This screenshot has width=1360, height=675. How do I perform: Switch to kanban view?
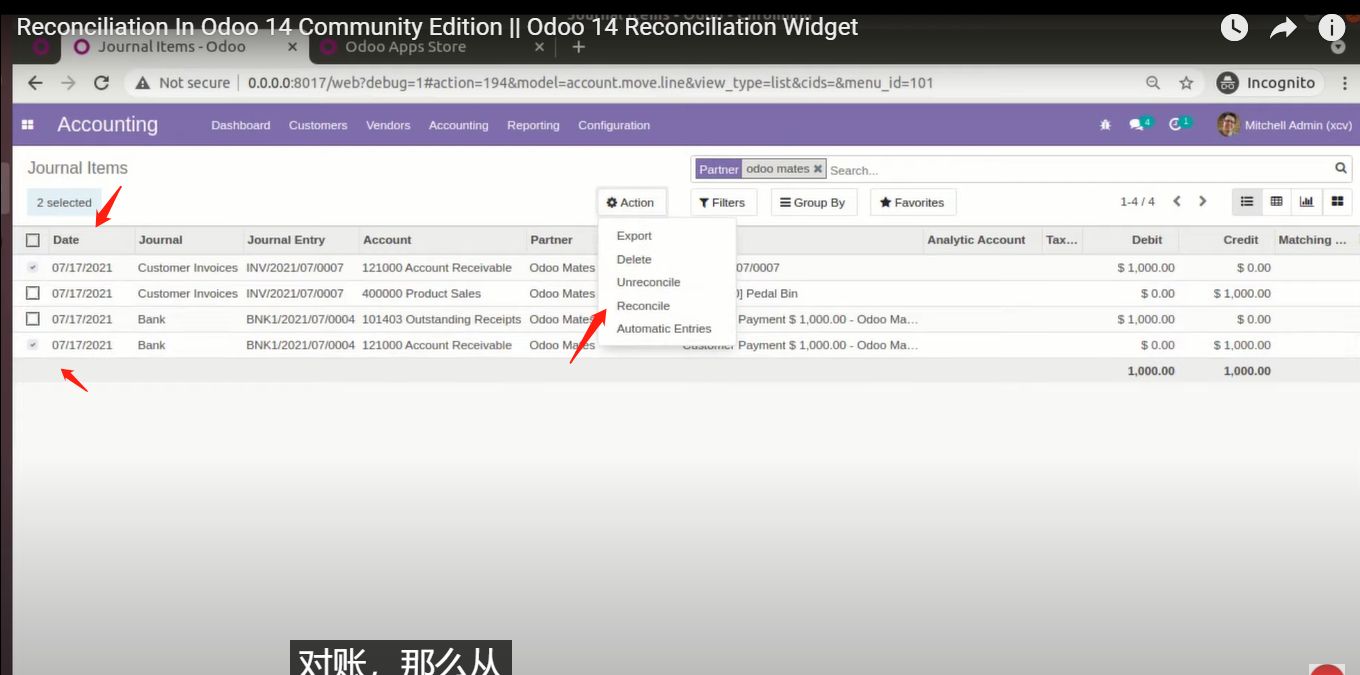(1337, 202)
